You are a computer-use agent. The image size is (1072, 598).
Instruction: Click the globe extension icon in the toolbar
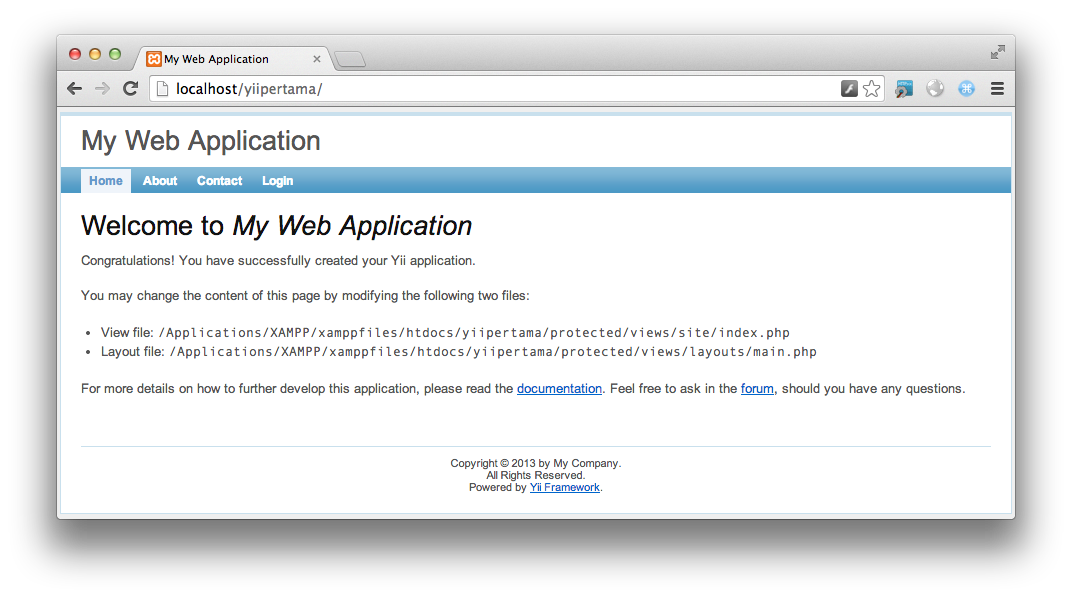tap(934, 88)
